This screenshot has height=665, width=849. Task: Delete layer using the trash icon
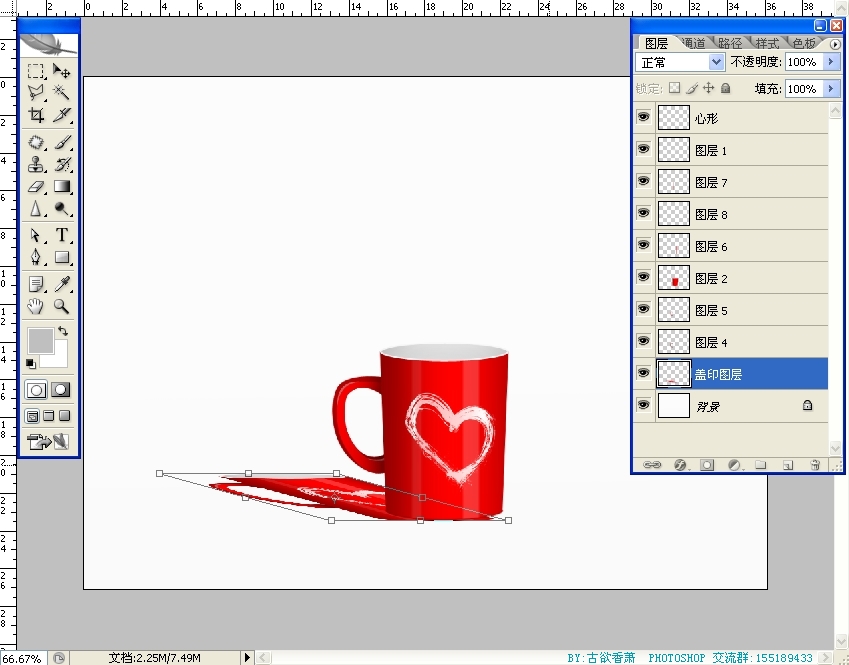(x=815, y=465)
